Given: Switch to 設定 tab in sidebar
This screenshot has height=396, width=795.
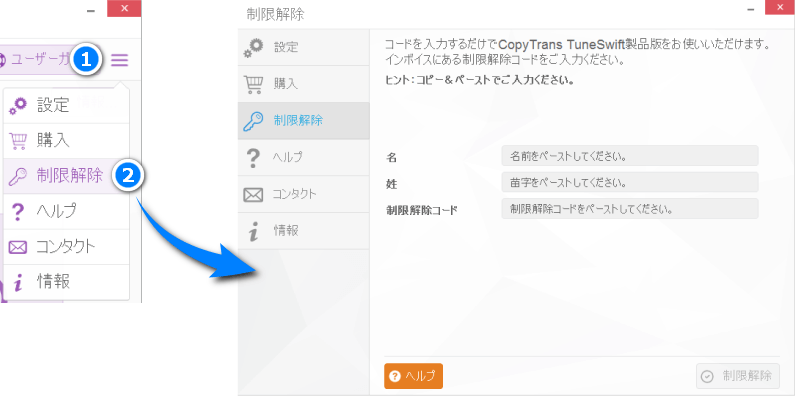Looking at the screenshot, I should pos(303,47).
